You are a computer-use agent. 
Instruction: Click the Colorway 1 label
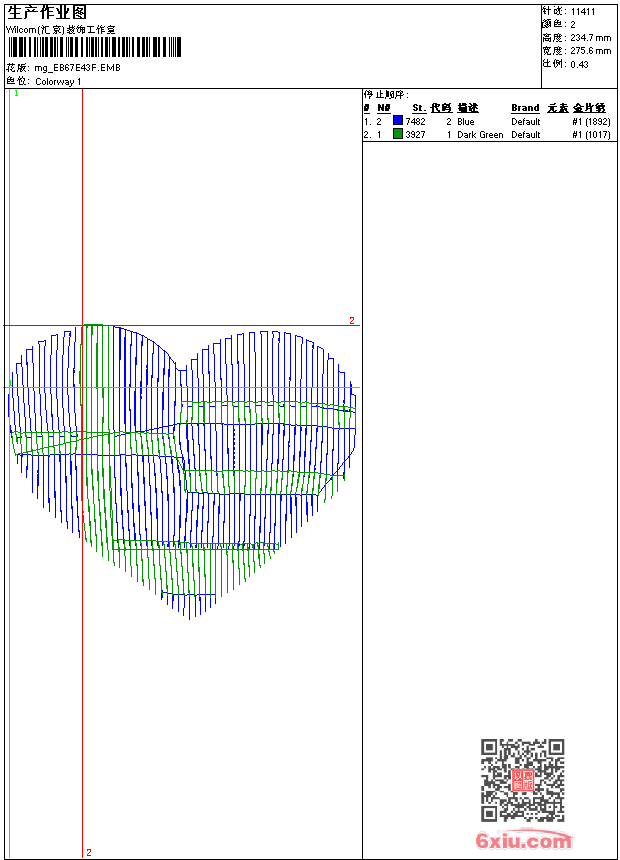[58, 81]
